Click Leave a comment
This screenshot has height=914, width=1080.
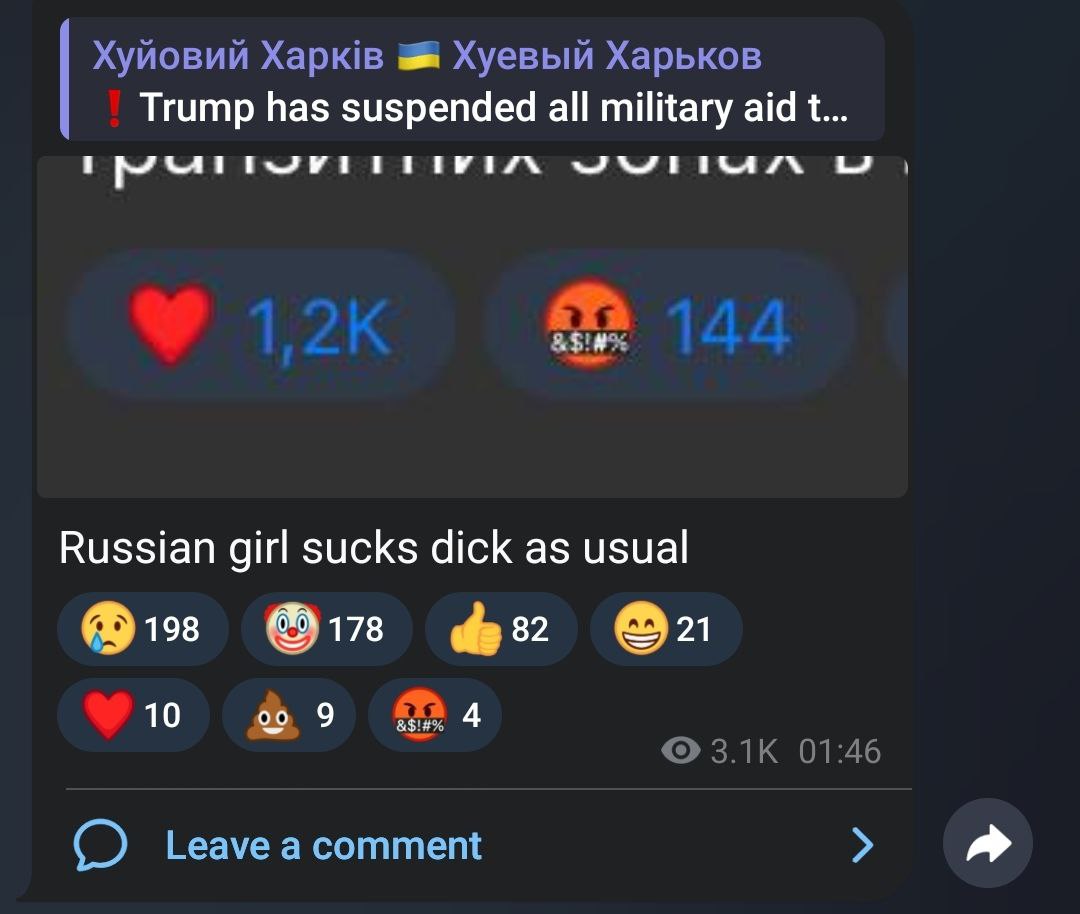coord(324,845)
